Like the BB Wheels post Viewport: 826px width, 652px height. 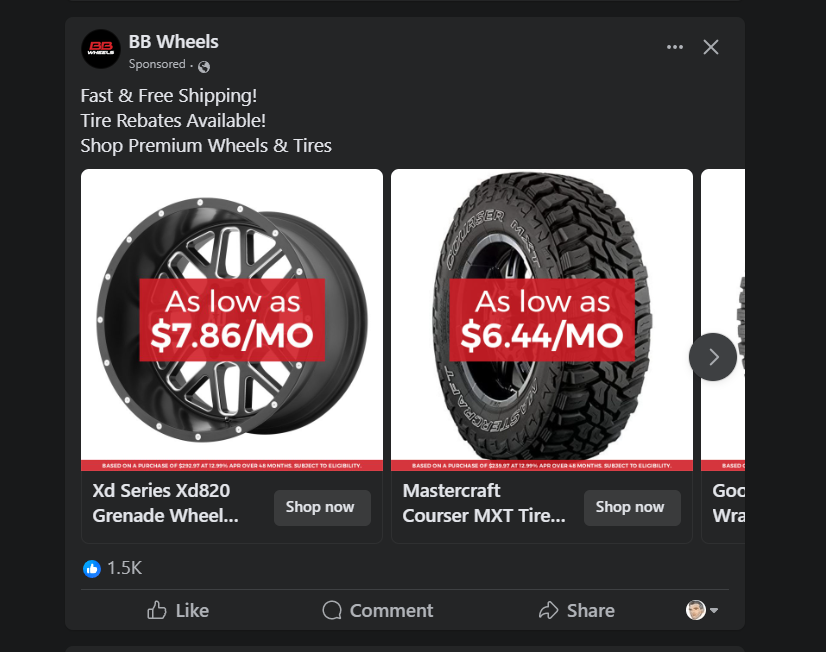[x=178, y=610]
